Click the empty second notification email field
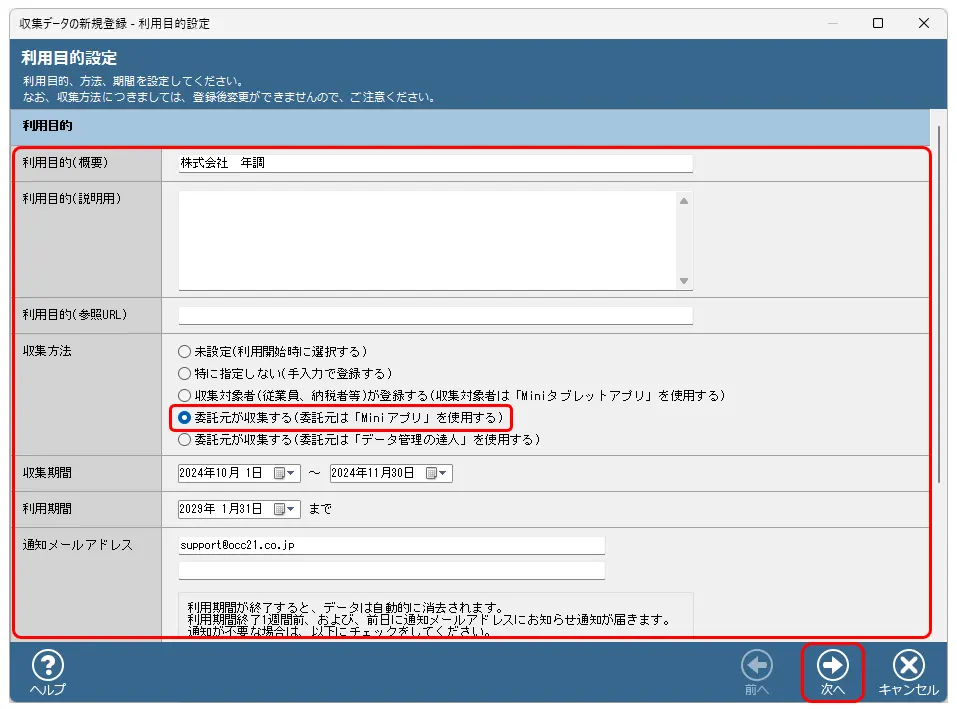This screenshot has width=957, height=709. [391, 571]
